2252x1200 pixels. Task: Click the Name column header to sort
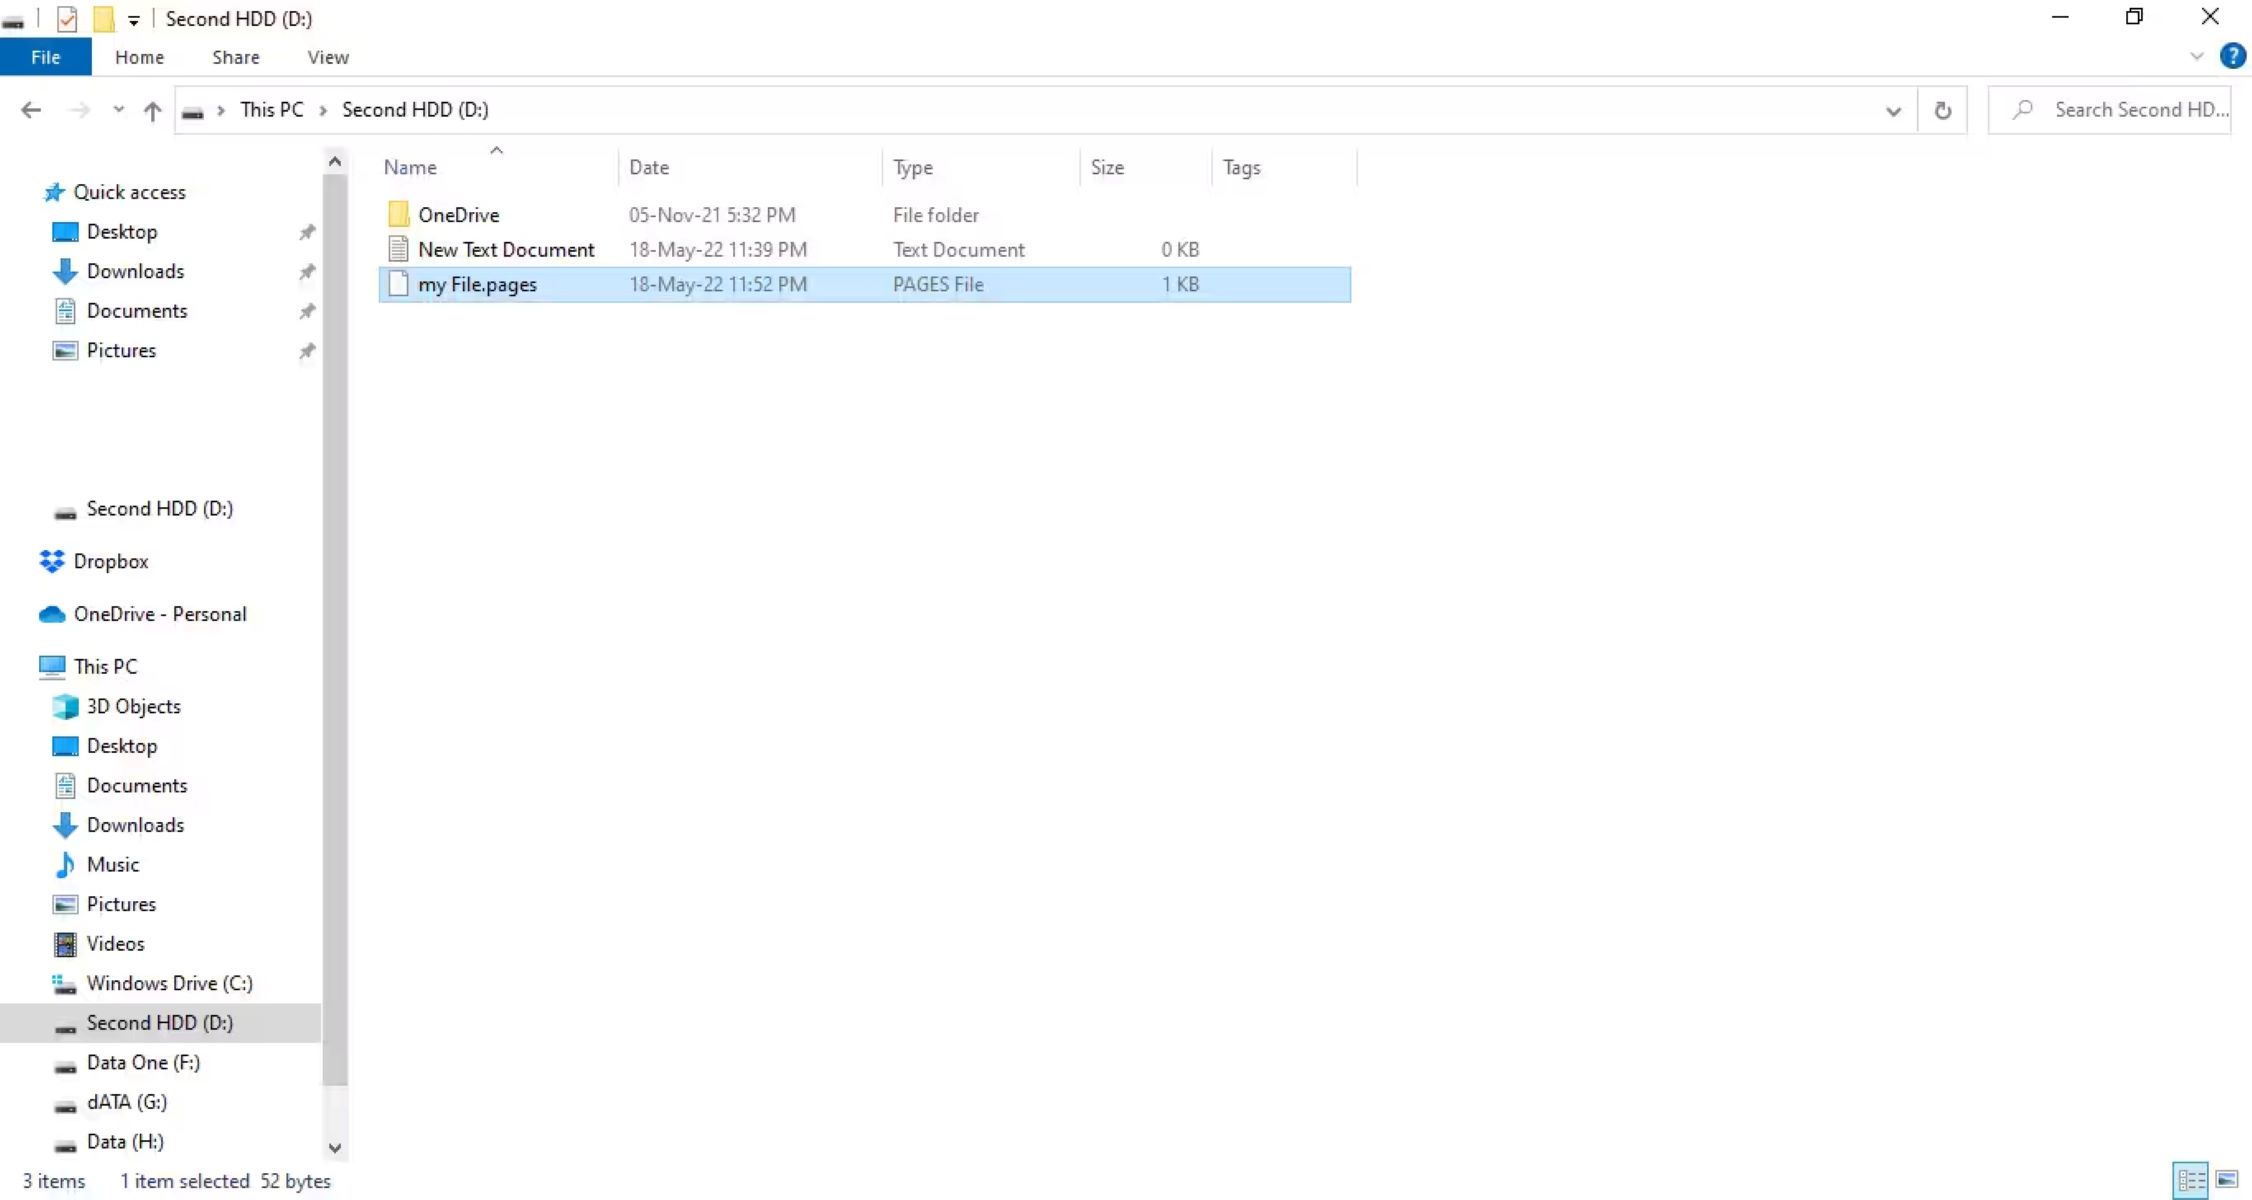410,167
